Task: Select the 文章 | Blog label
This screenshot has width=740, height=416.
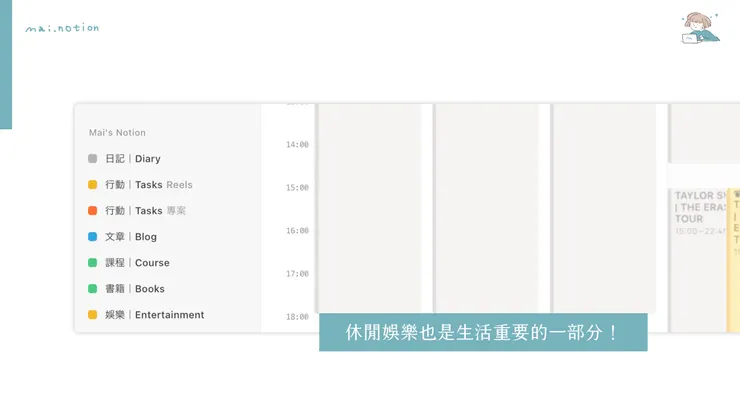Action: [x=131, y=237]
